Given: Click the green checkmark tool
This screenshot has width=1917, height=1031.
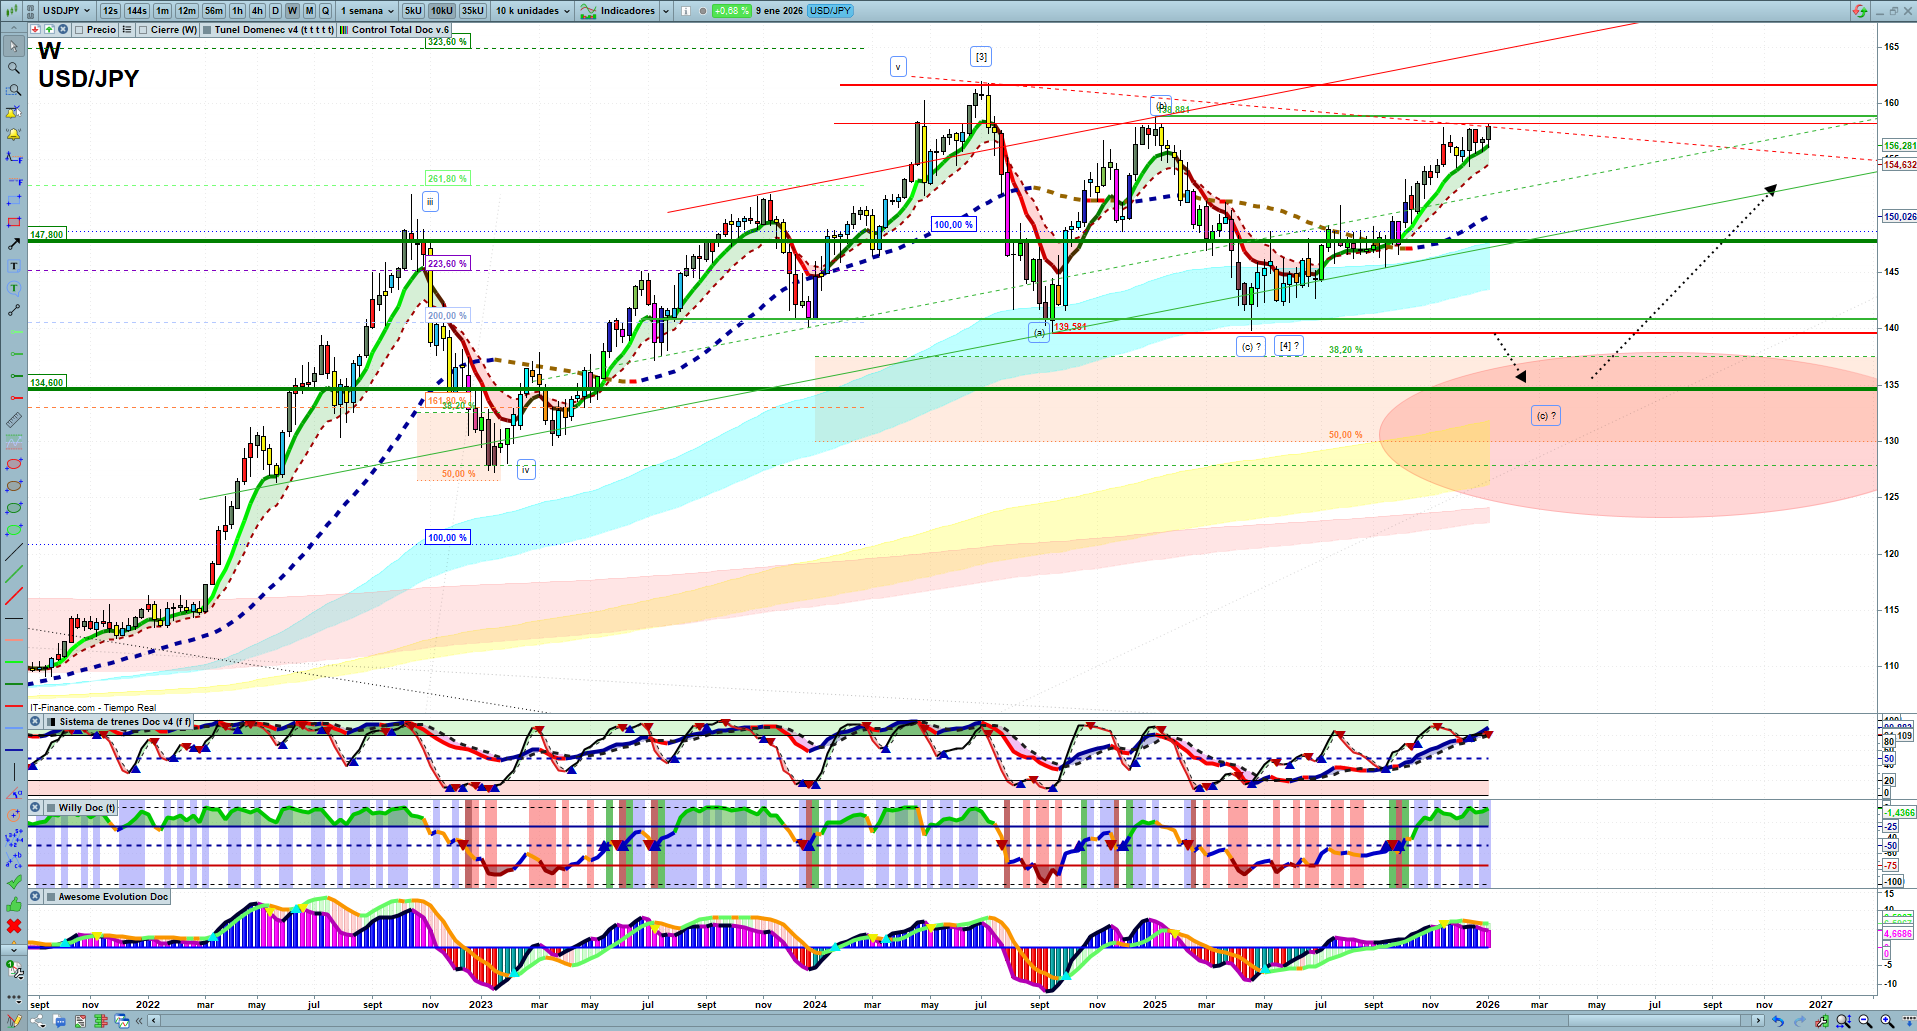Looking at the screenshot, I should tap(14, 882).
